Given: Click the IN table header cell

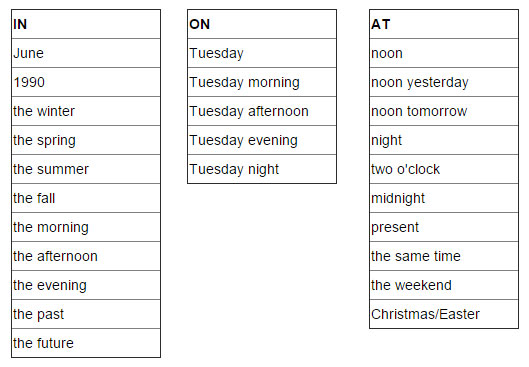Looking at the screenshot, I should (x=86, y=24).
